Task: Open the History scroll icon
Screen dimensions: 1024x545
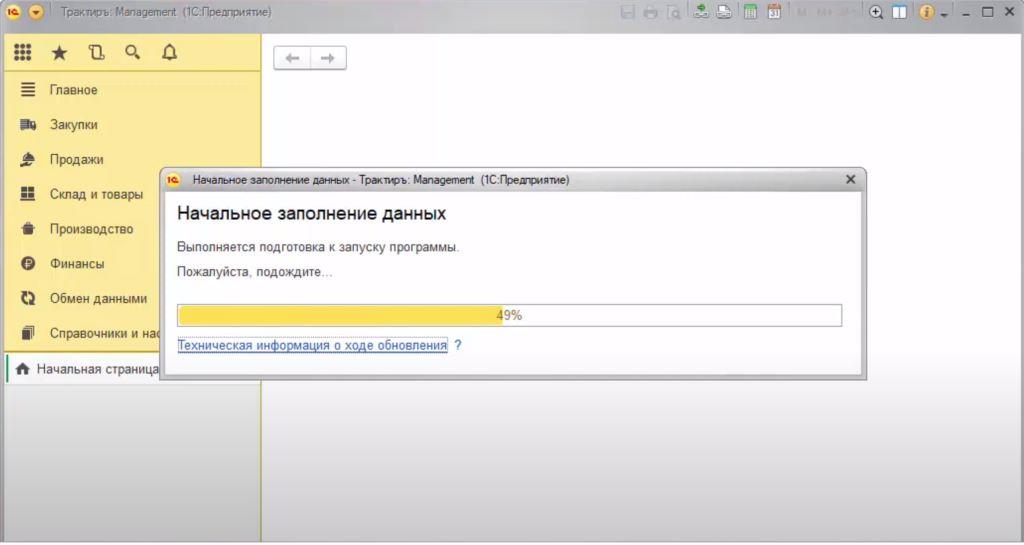Action: [96, 53]
